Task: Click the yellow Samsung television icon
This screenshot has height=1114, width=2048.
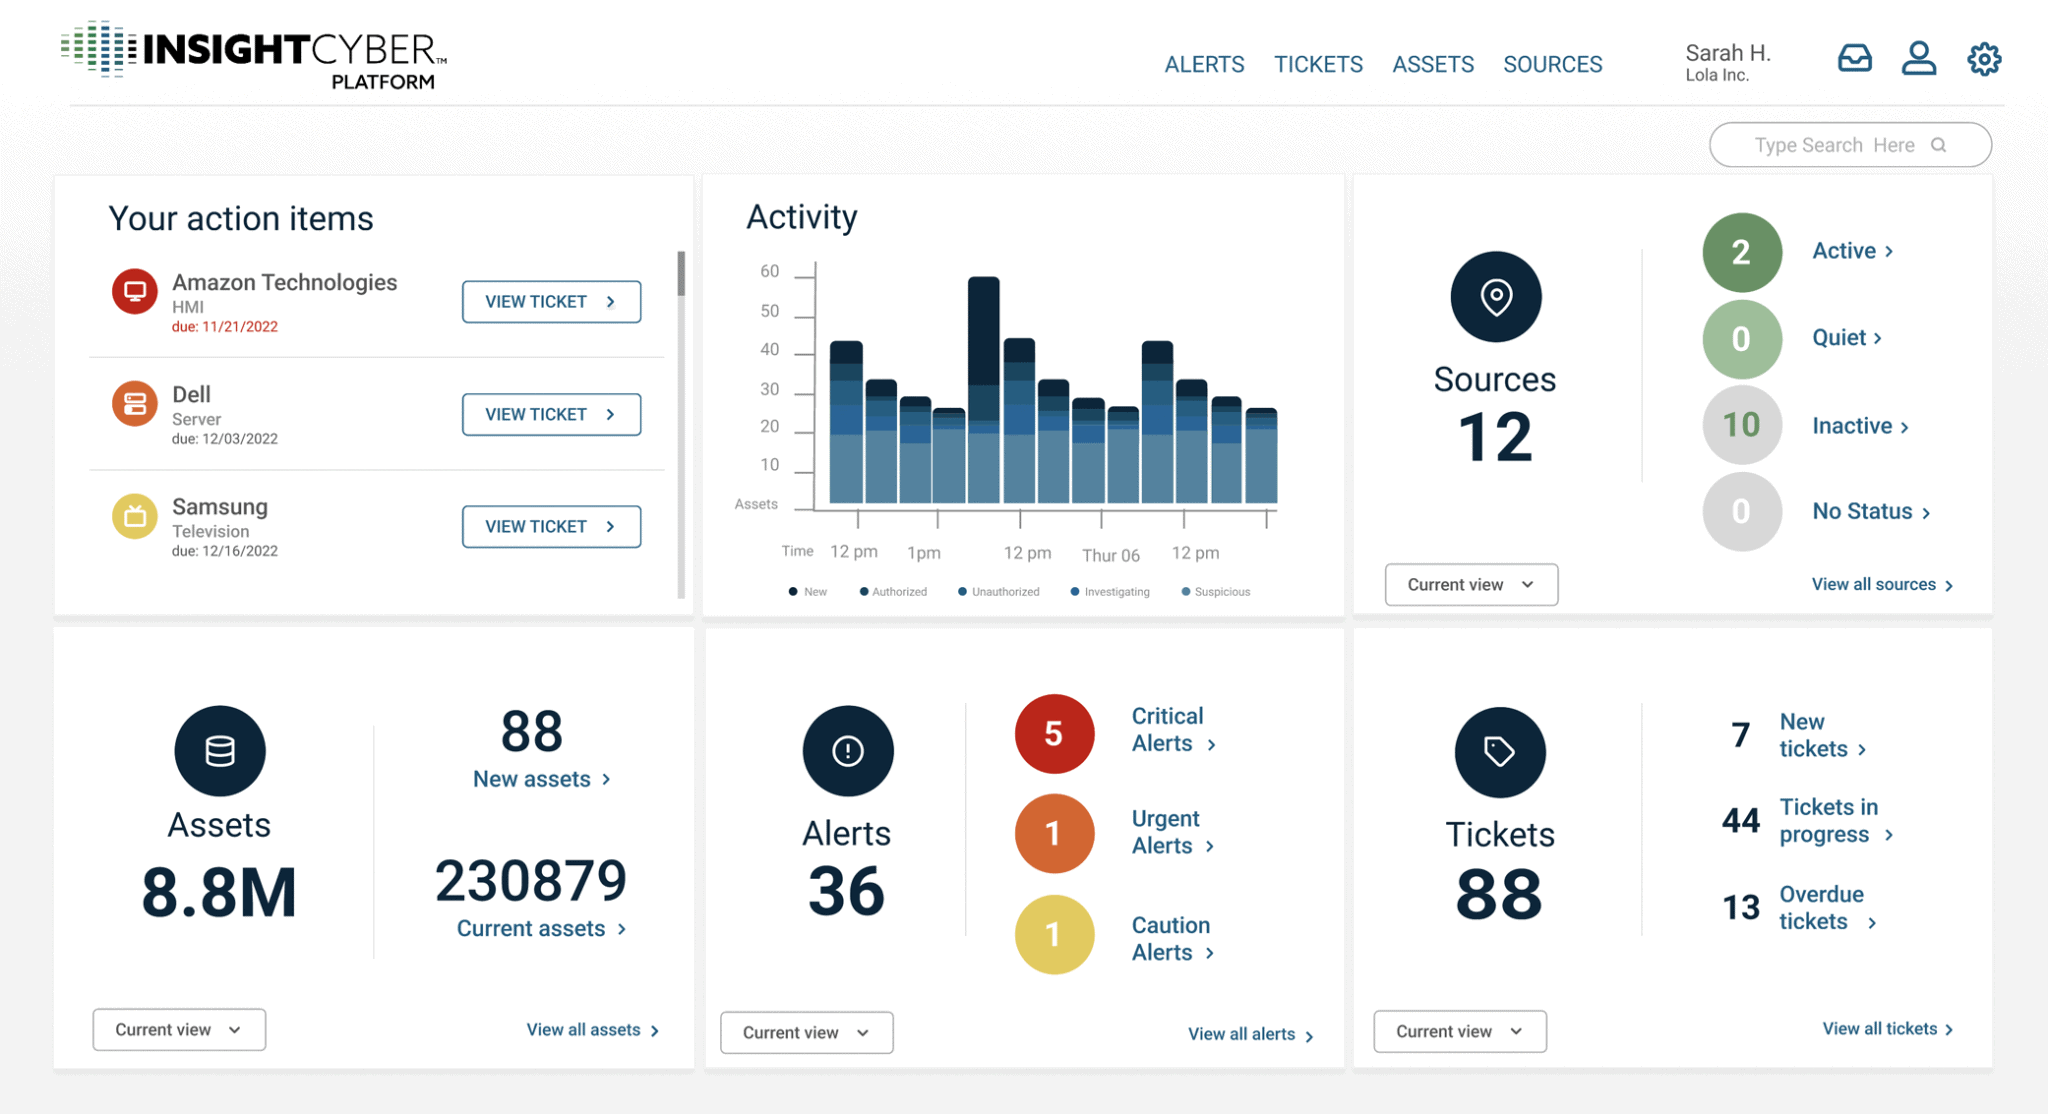Action: coord(135,516)
